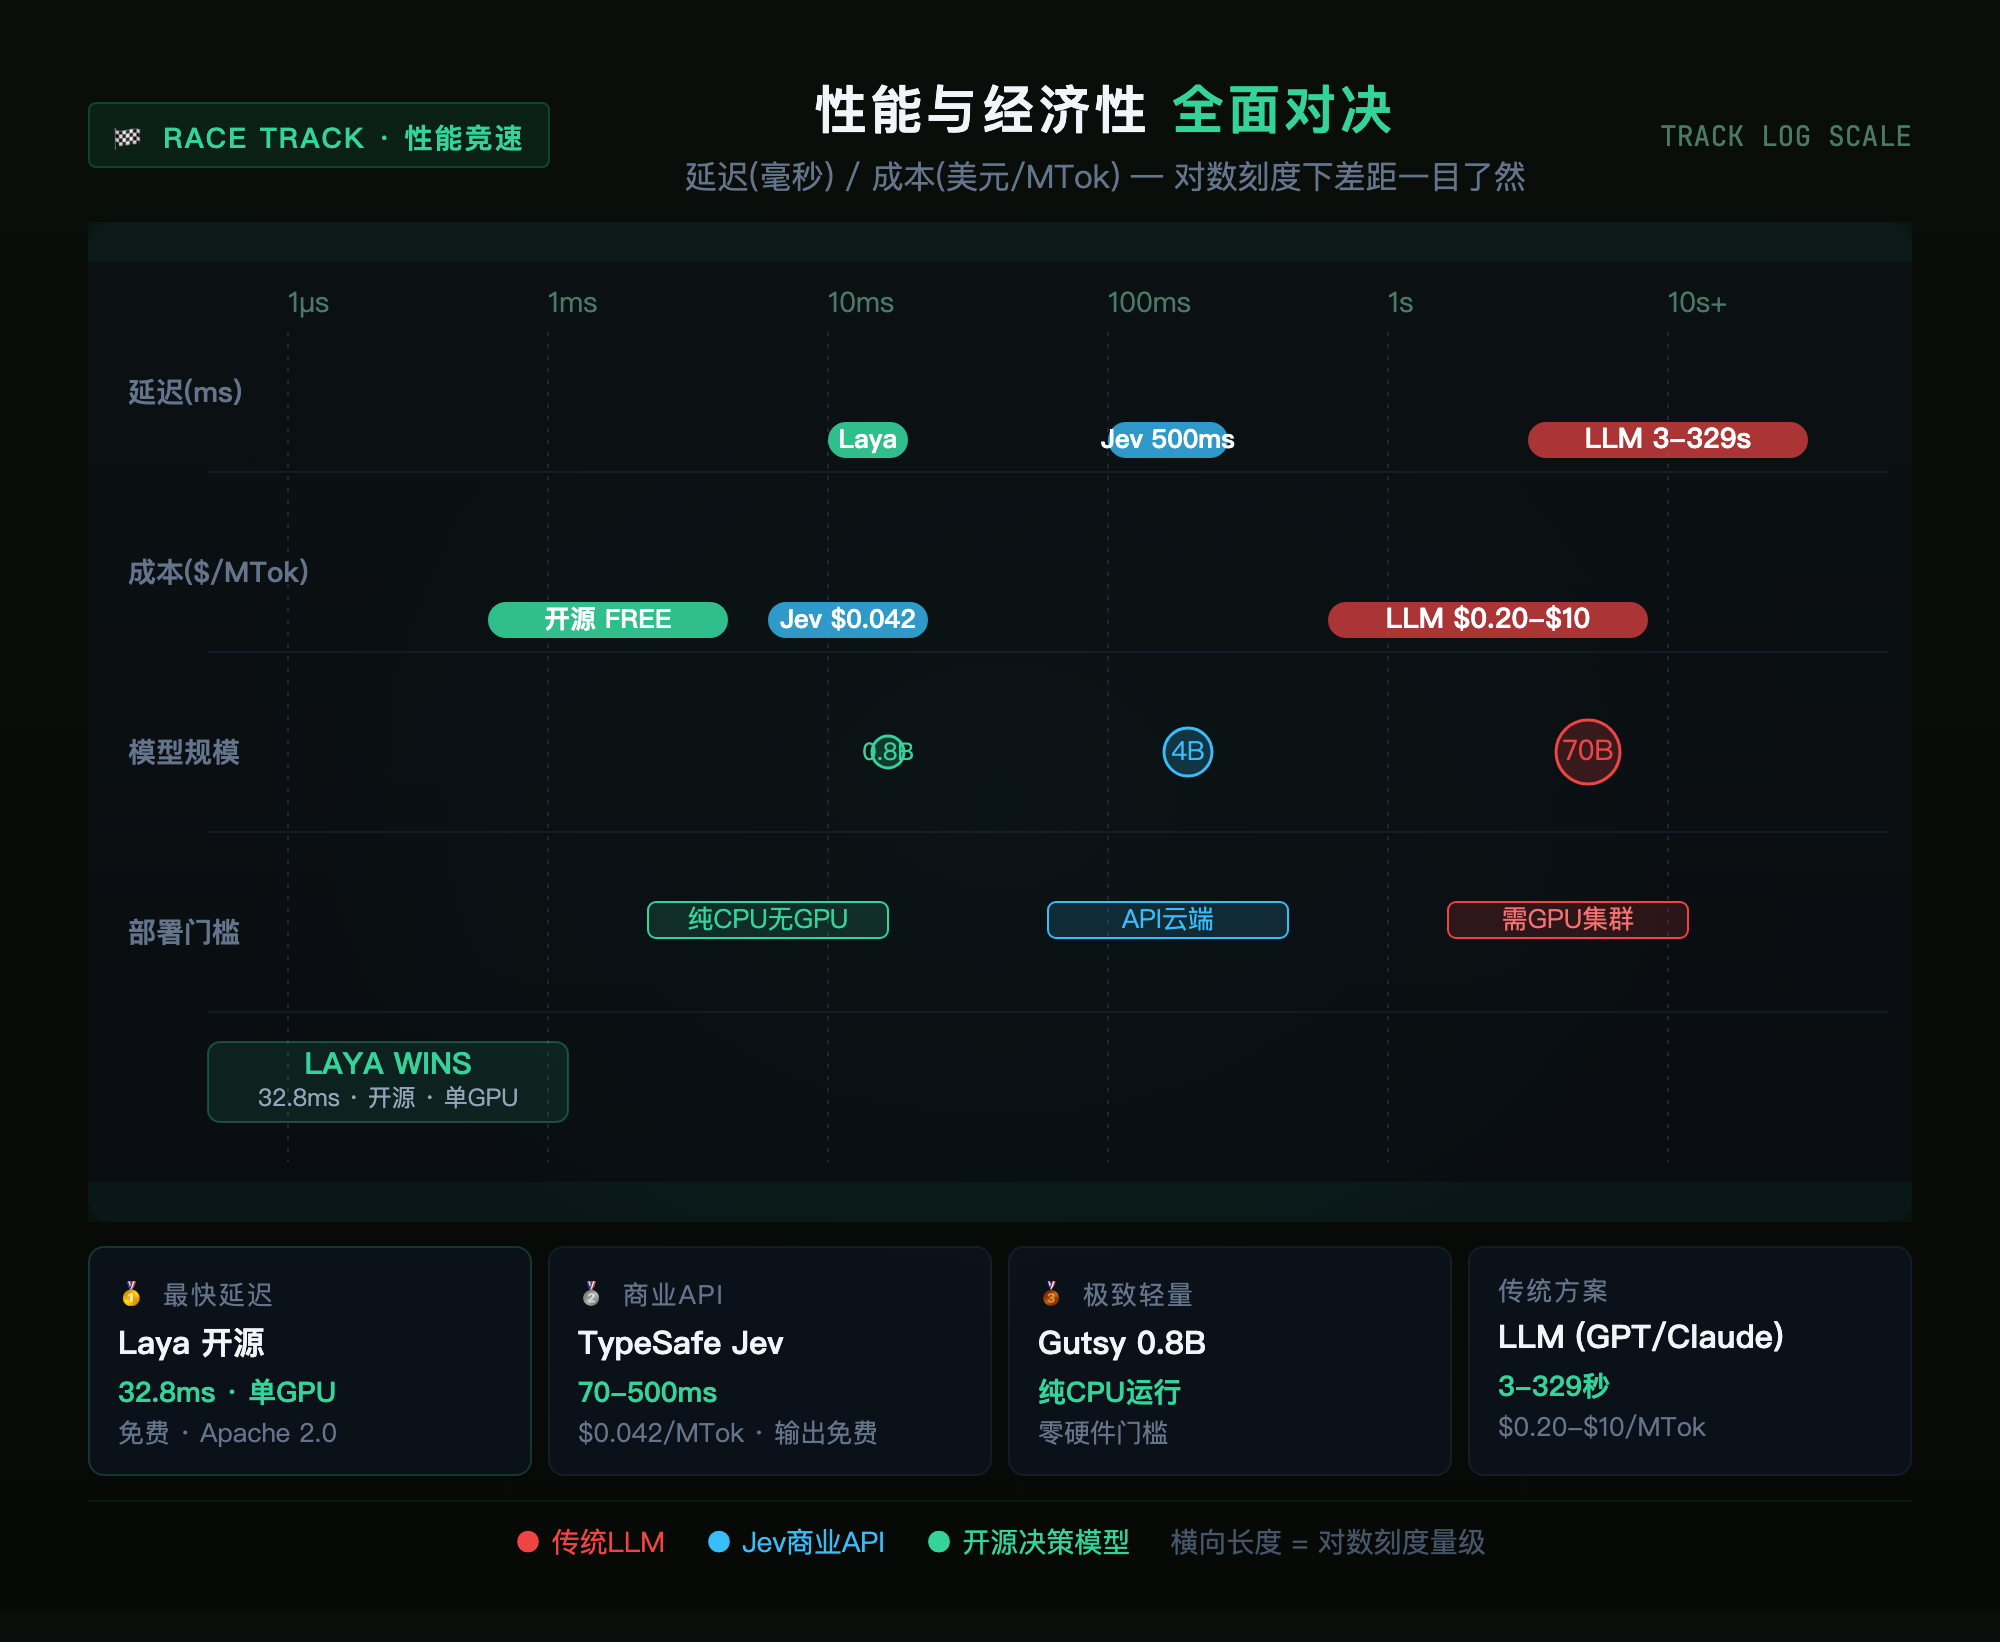2000x1642 pixels.
Task: Click the API云端 deployment tag
Action: coord(1168,919)
